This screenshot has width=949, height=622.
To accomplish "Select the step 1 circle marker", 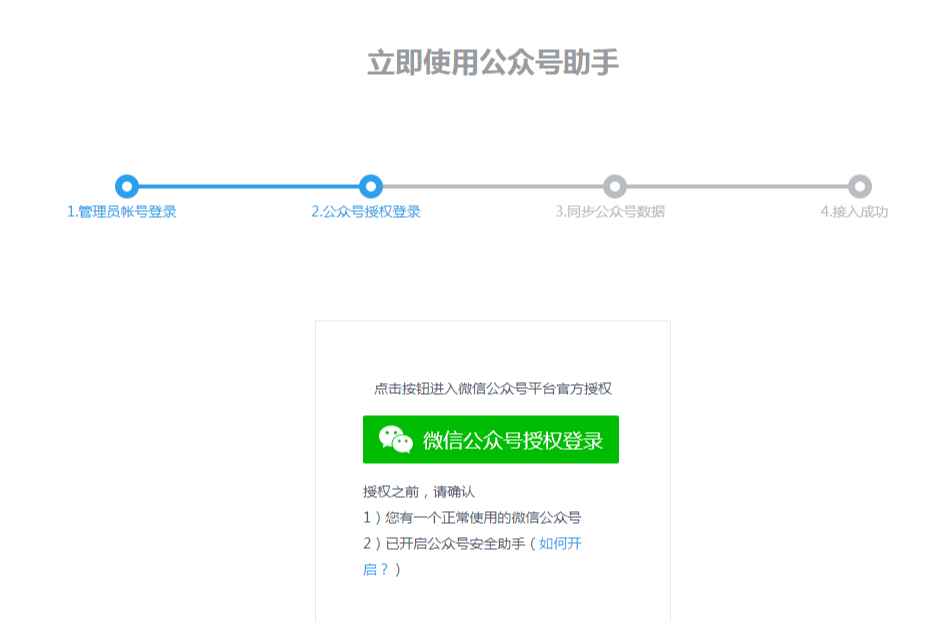I will tap(126, 186).
